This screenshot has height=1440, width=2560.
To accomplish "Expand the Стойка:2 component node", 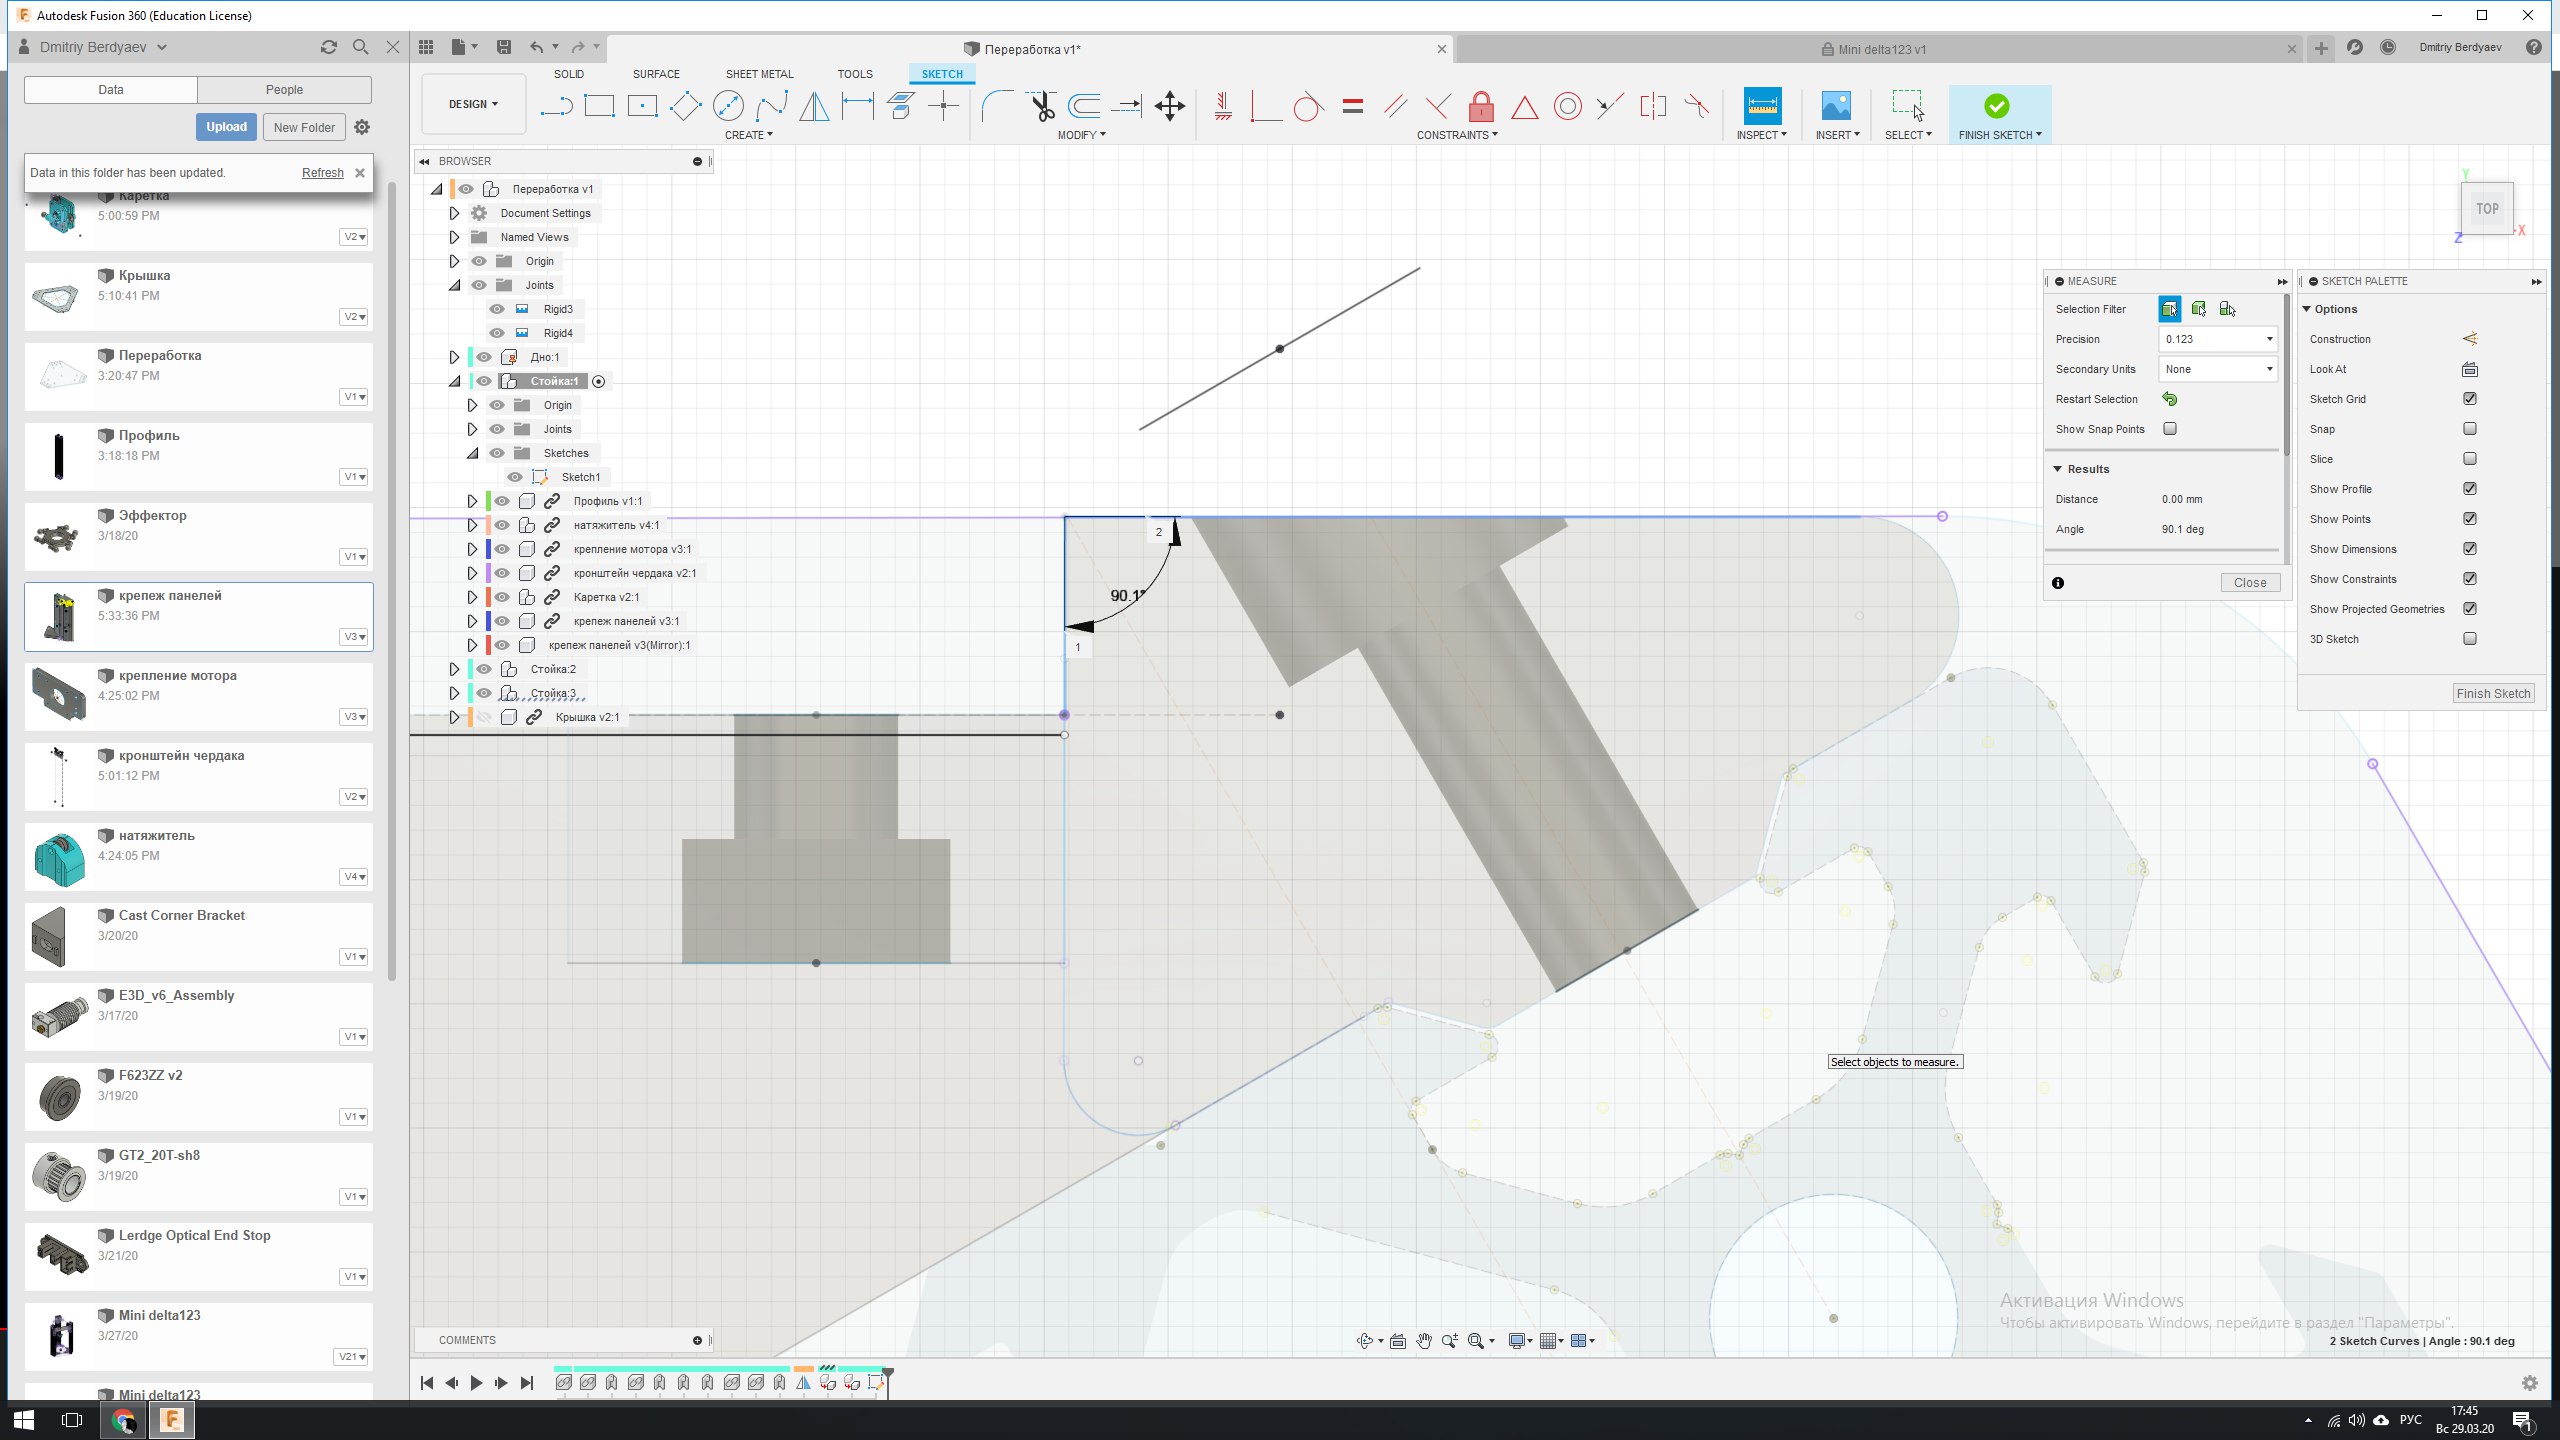I will 454,669.
